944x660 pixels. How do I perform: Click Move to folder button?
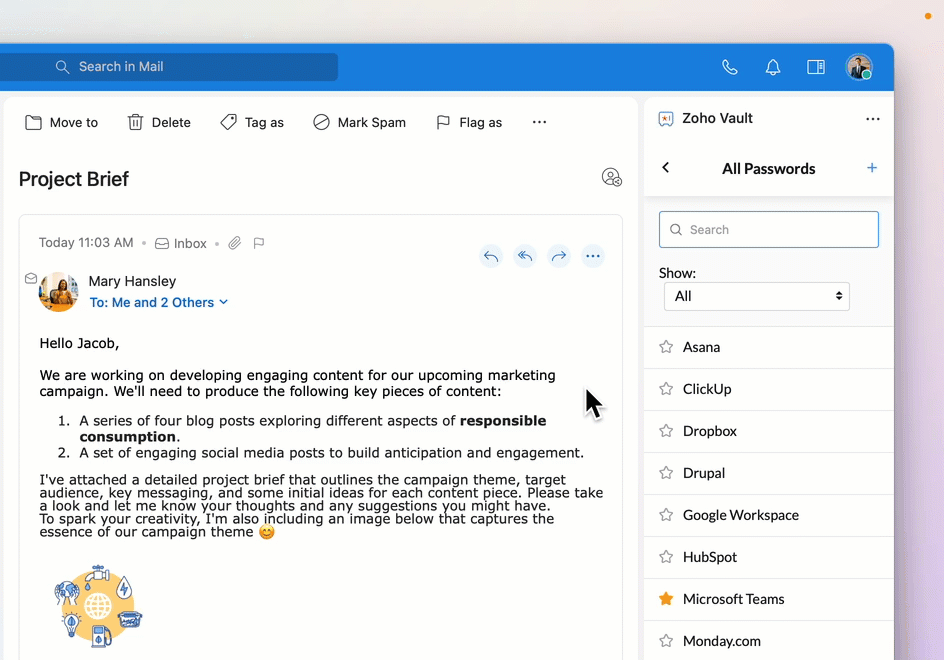(61, 122)
